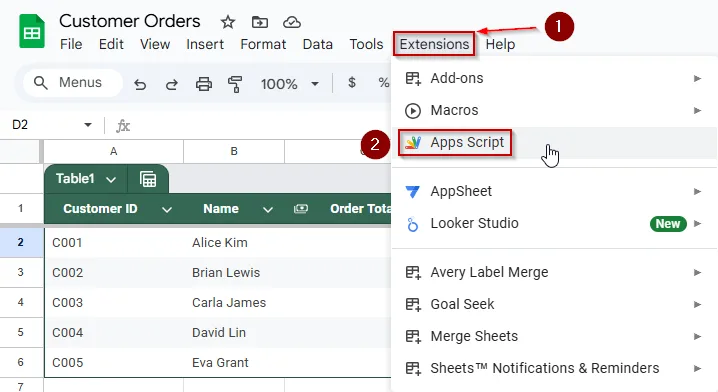718x392 pixels.
Task: Click the redo arrow
Action: click(x=172, y=84)
